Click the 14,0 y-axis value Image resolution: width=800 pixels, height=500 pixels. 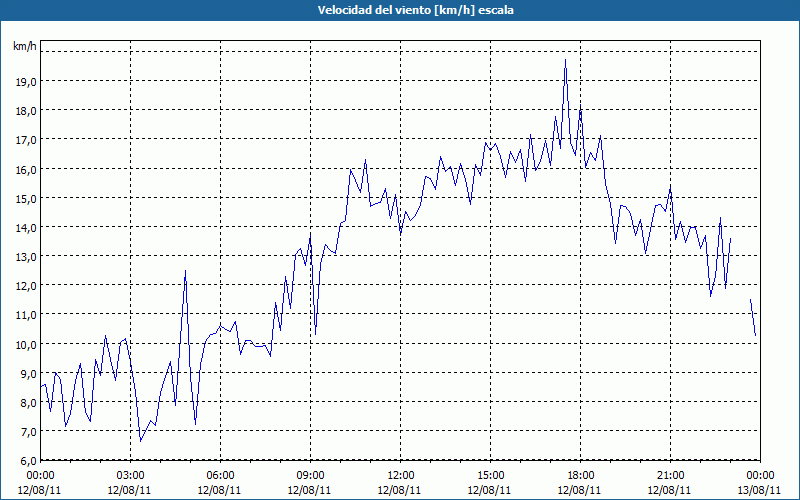25,227
